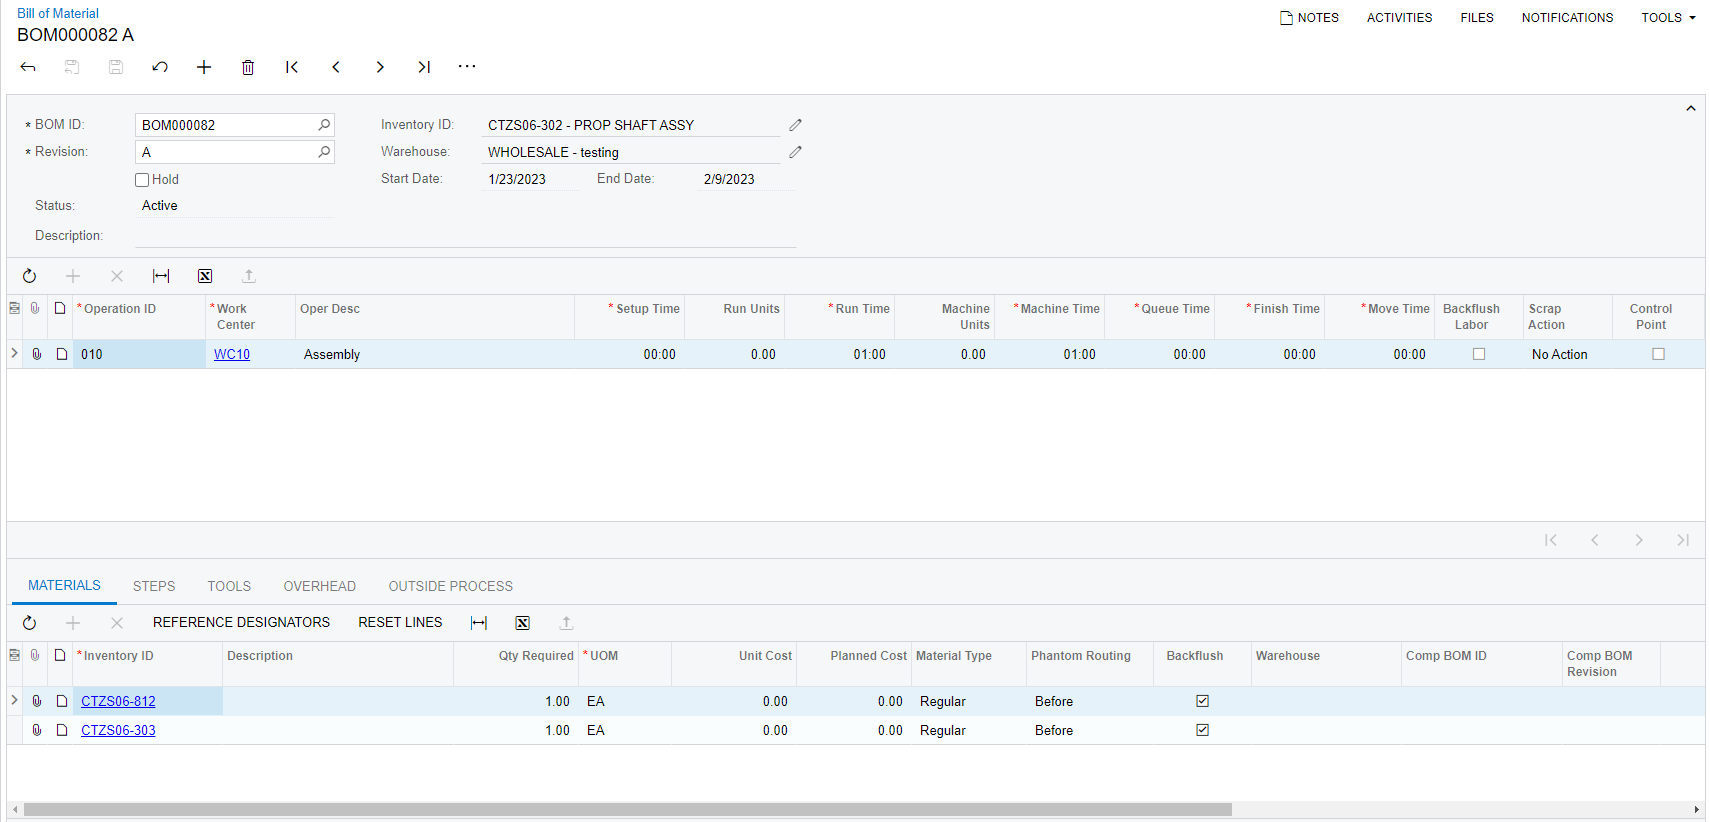Open the more actions ellipsis menu
The image size is (1710, 822).
[x=467, y=67]
